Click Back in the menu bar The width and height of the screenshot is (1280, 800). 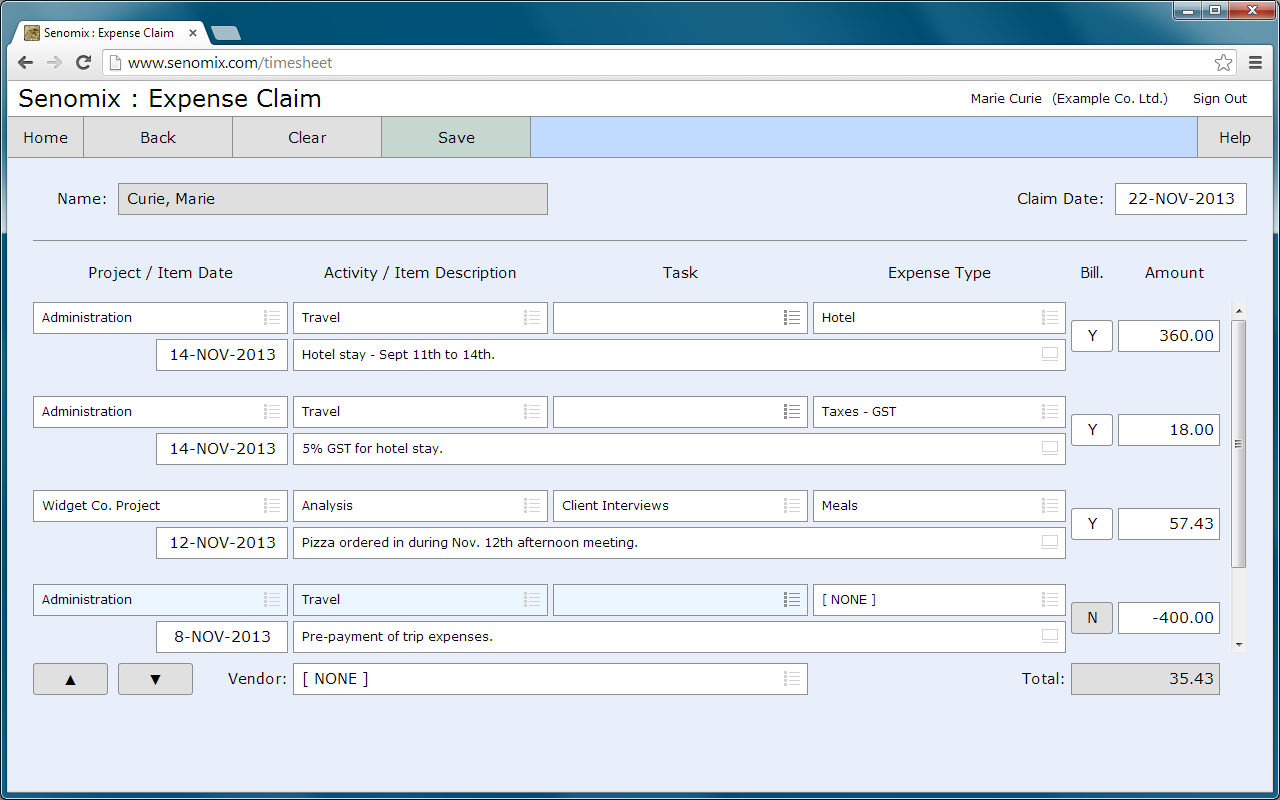tap(158, 138)
